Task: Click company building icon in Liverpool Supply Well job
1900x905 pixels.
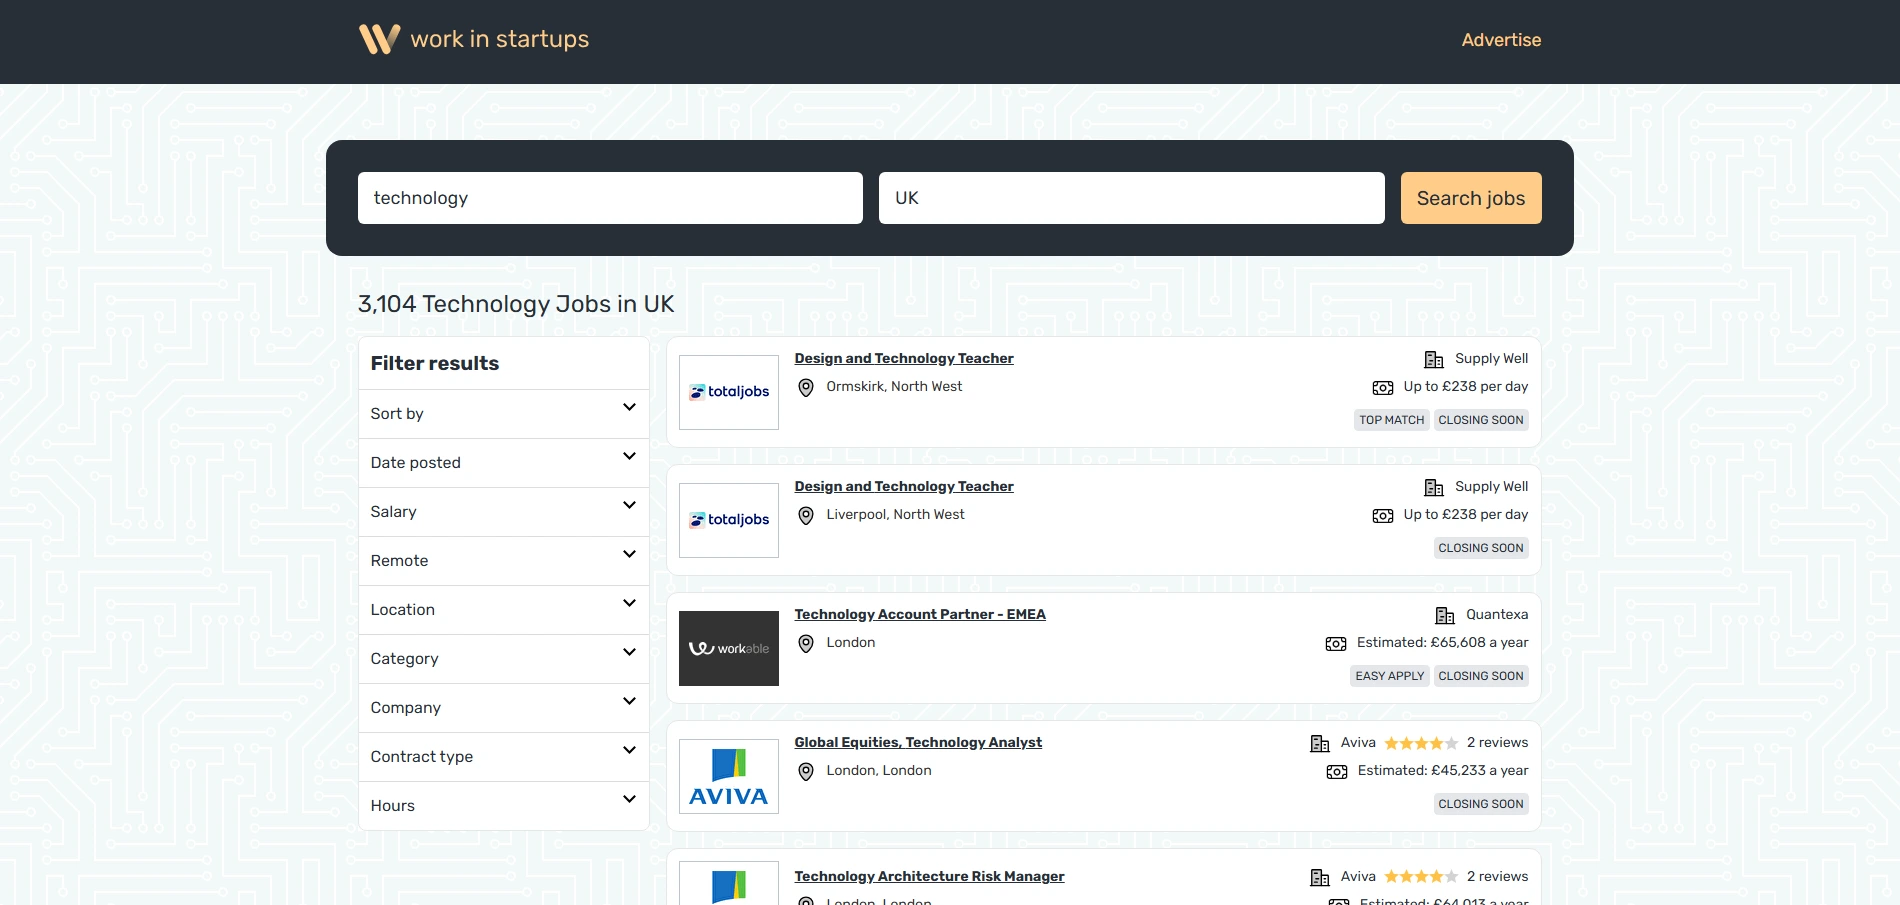Action: (x=1434, y=487)
